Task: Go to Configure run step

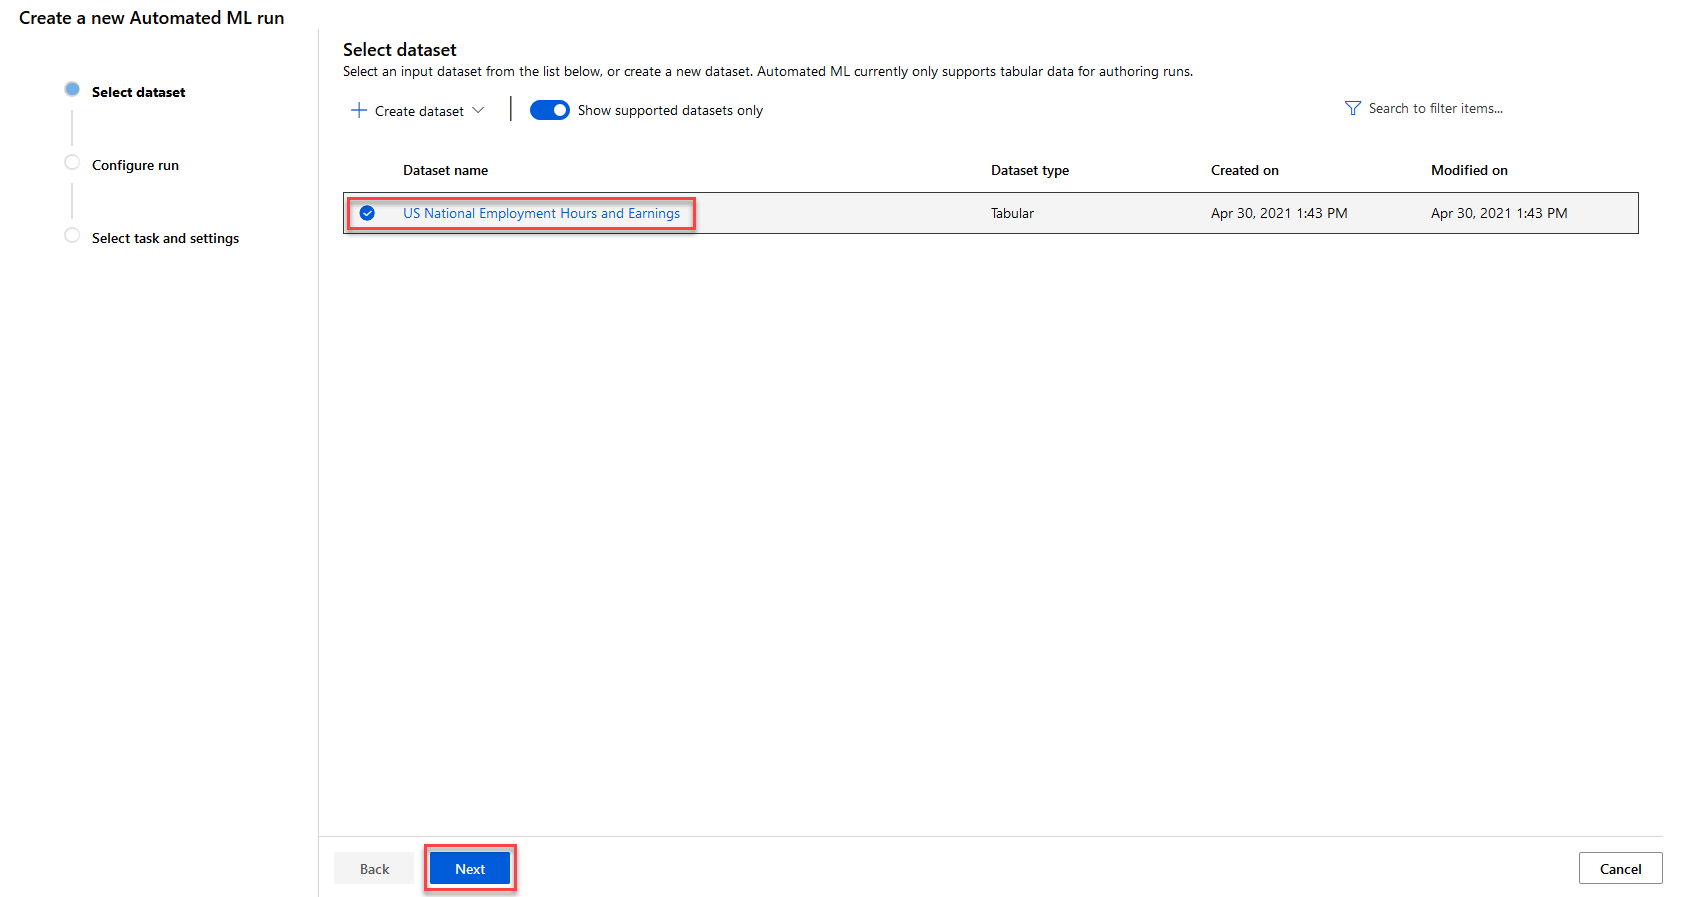Action: pos(135,165)
